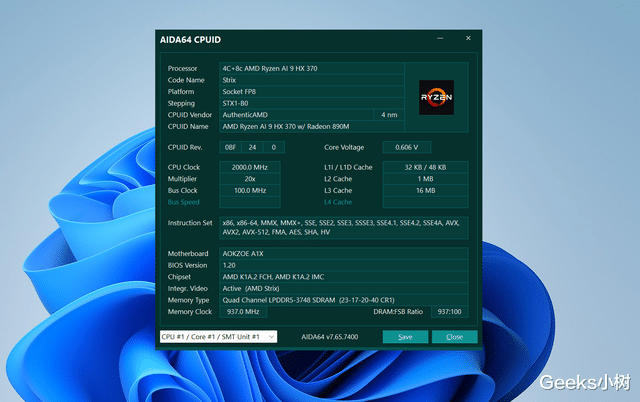Click the CPUID Rev. 0BF field
Screen dimensions: 640x402
pos(231,147)
